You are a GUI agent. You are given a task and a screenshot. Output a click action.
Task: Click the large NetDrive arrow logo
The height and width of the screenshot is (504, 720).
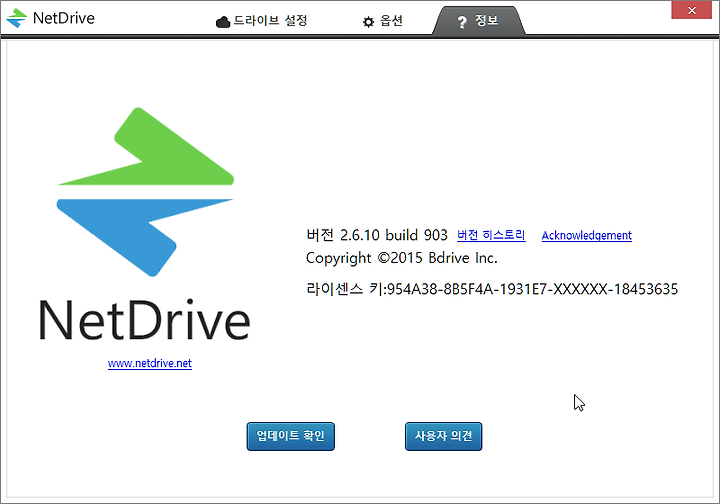point(146,192)
